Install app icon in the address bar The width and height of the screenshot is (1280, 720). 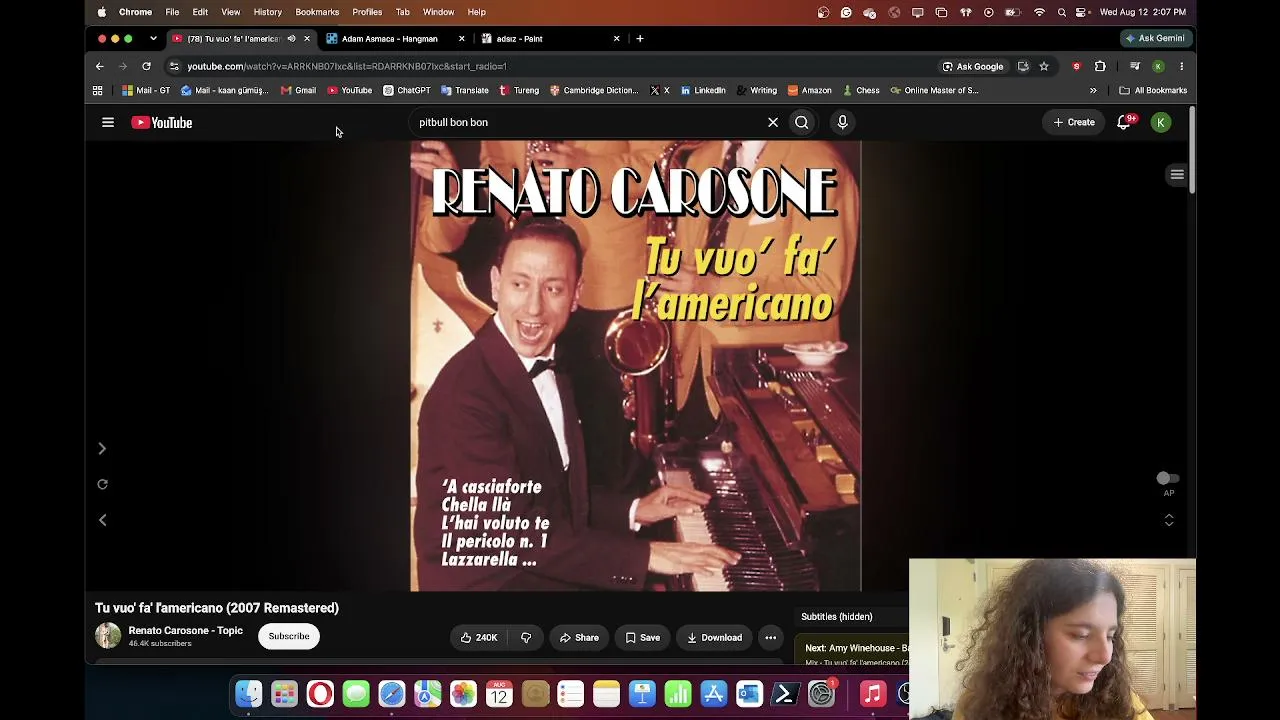coord(1023,66)
